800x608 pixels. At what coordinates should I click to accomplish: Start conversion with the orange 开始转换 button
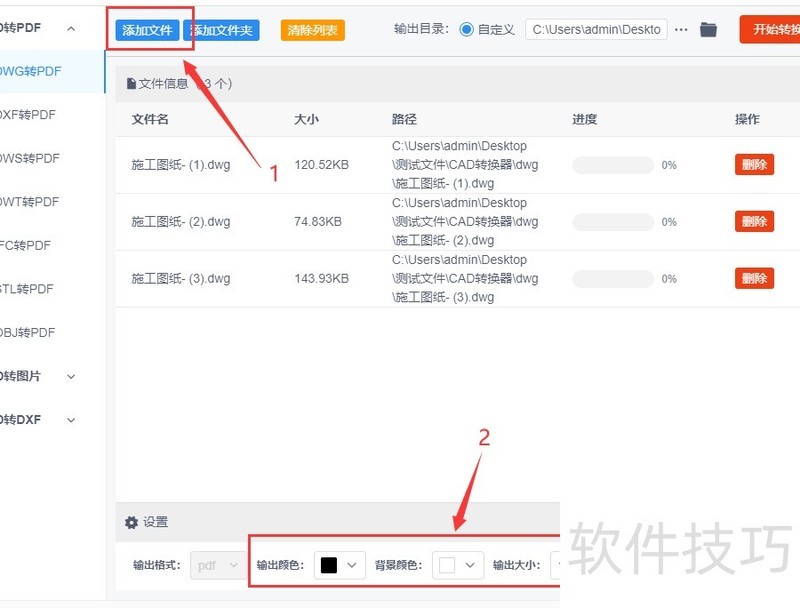coord(770,30)
